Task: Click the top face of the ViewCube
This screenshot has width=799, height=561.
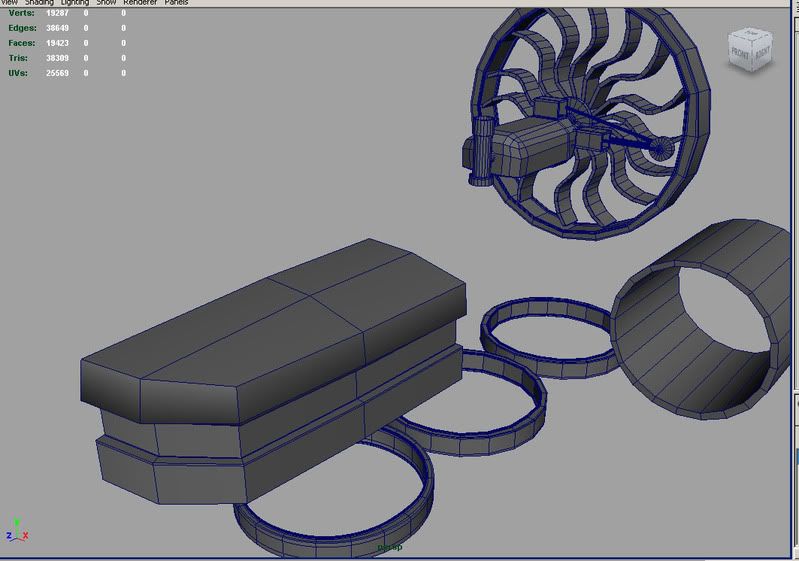Action: click(x=752, y=34)
